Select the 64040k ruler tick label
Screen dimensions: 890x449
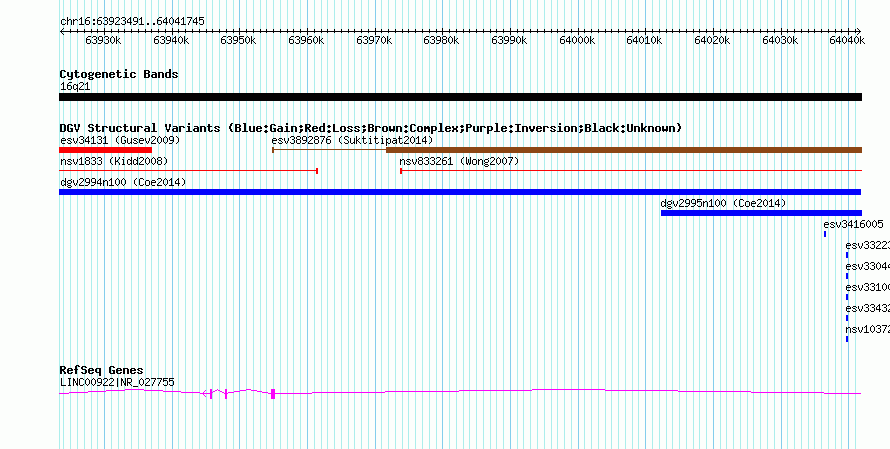coord(847,40)
